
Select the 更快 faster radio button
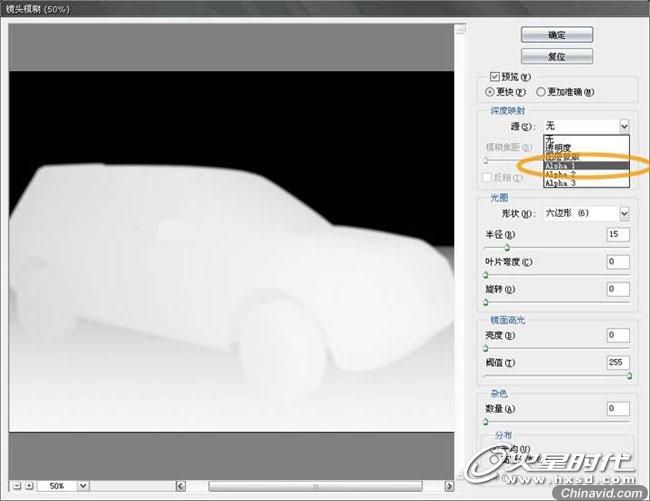point(490,92)
